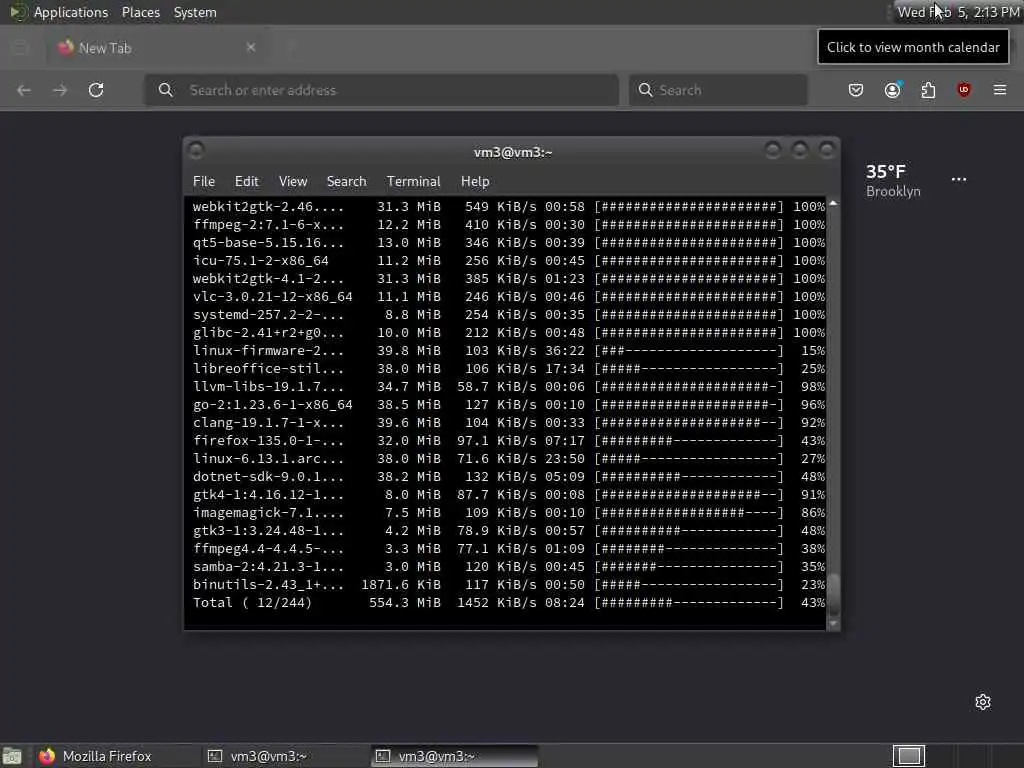Click the Firefox Search box

point(718,90)
